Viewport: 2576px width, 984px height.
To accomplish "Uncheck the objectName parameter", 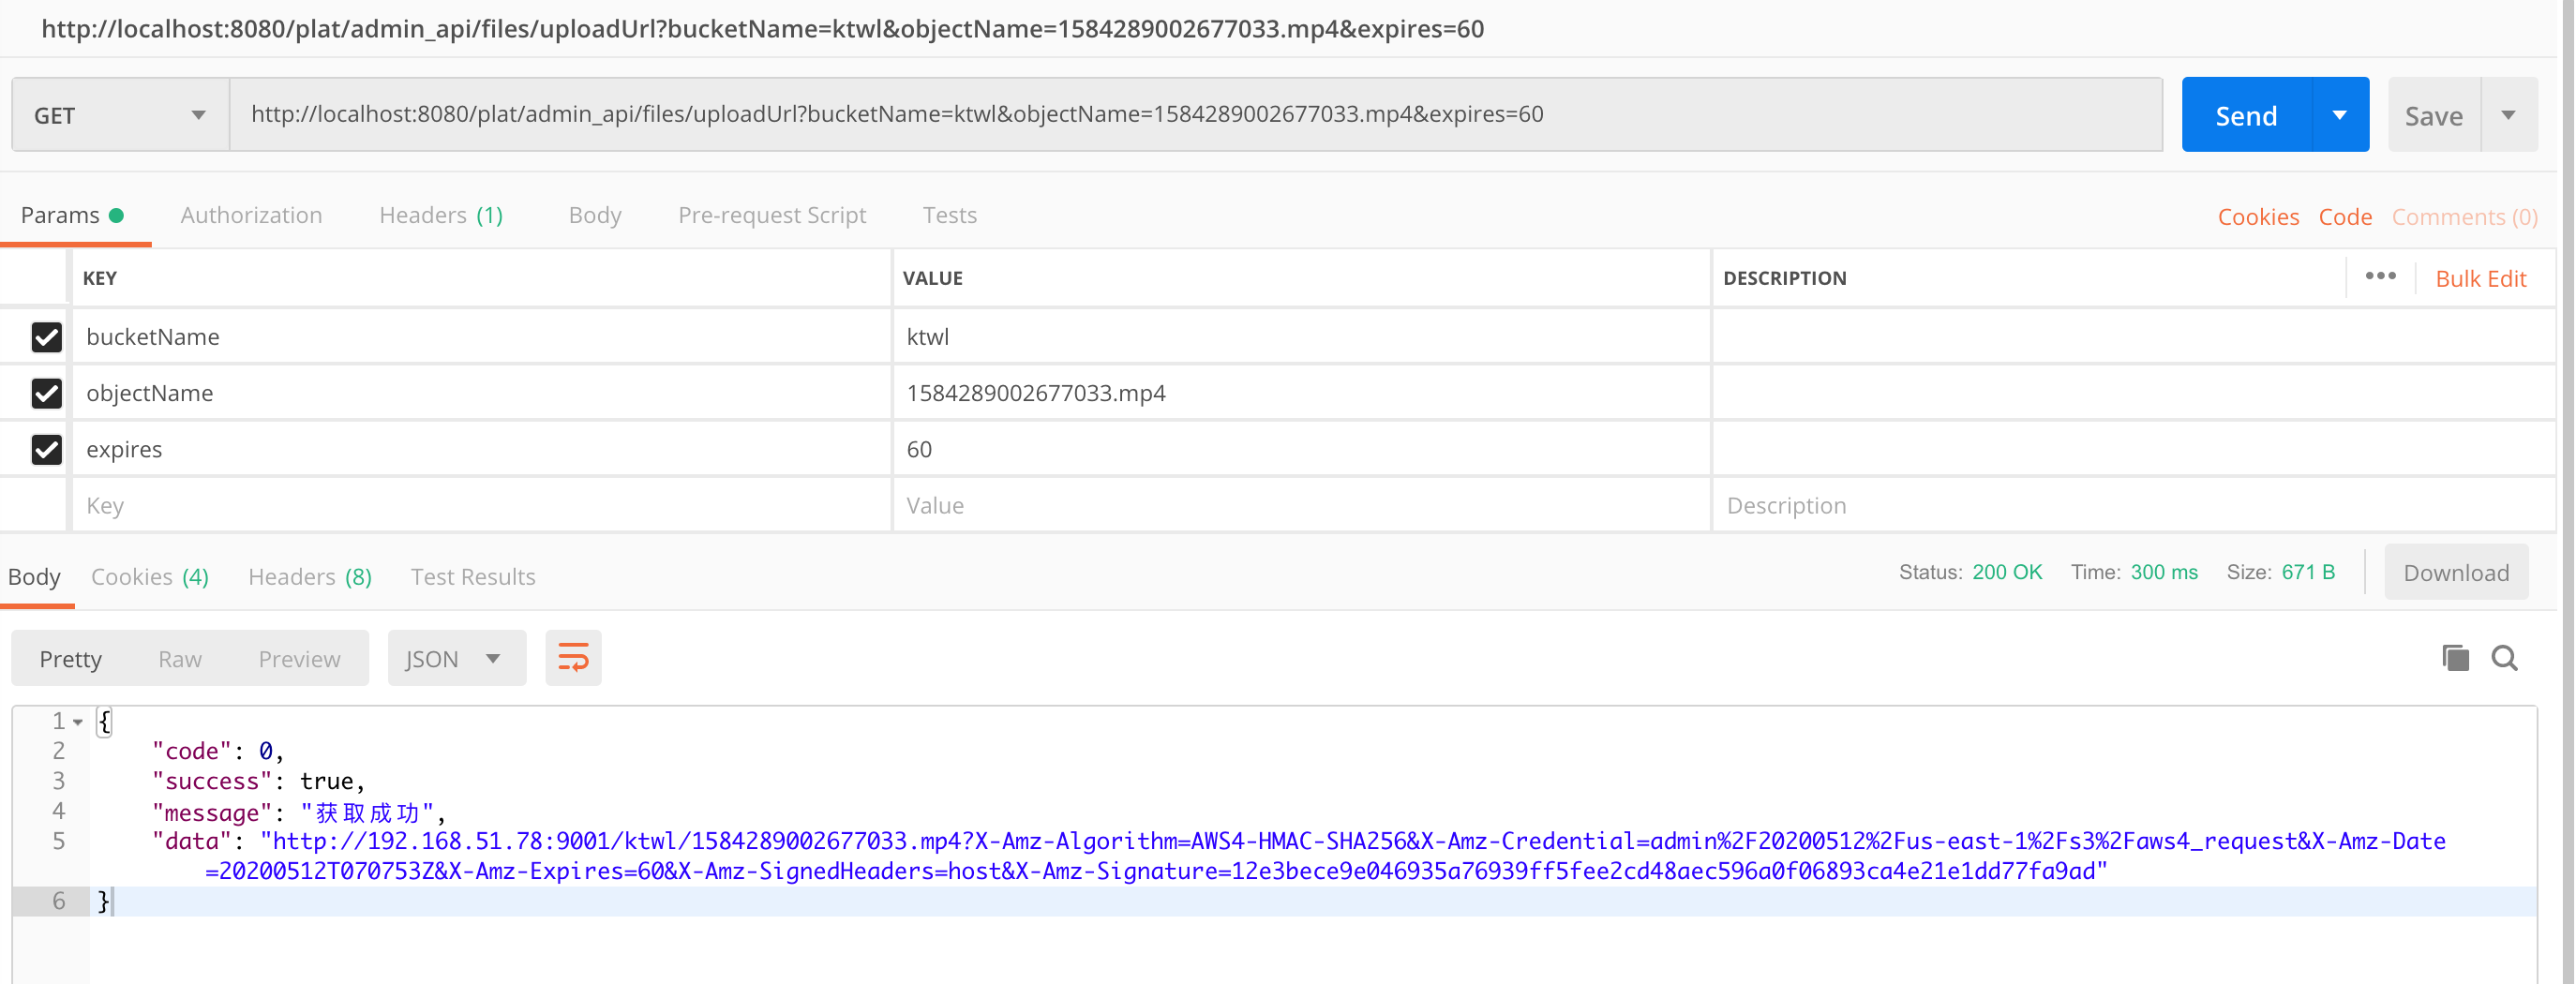I will (46, 393).
